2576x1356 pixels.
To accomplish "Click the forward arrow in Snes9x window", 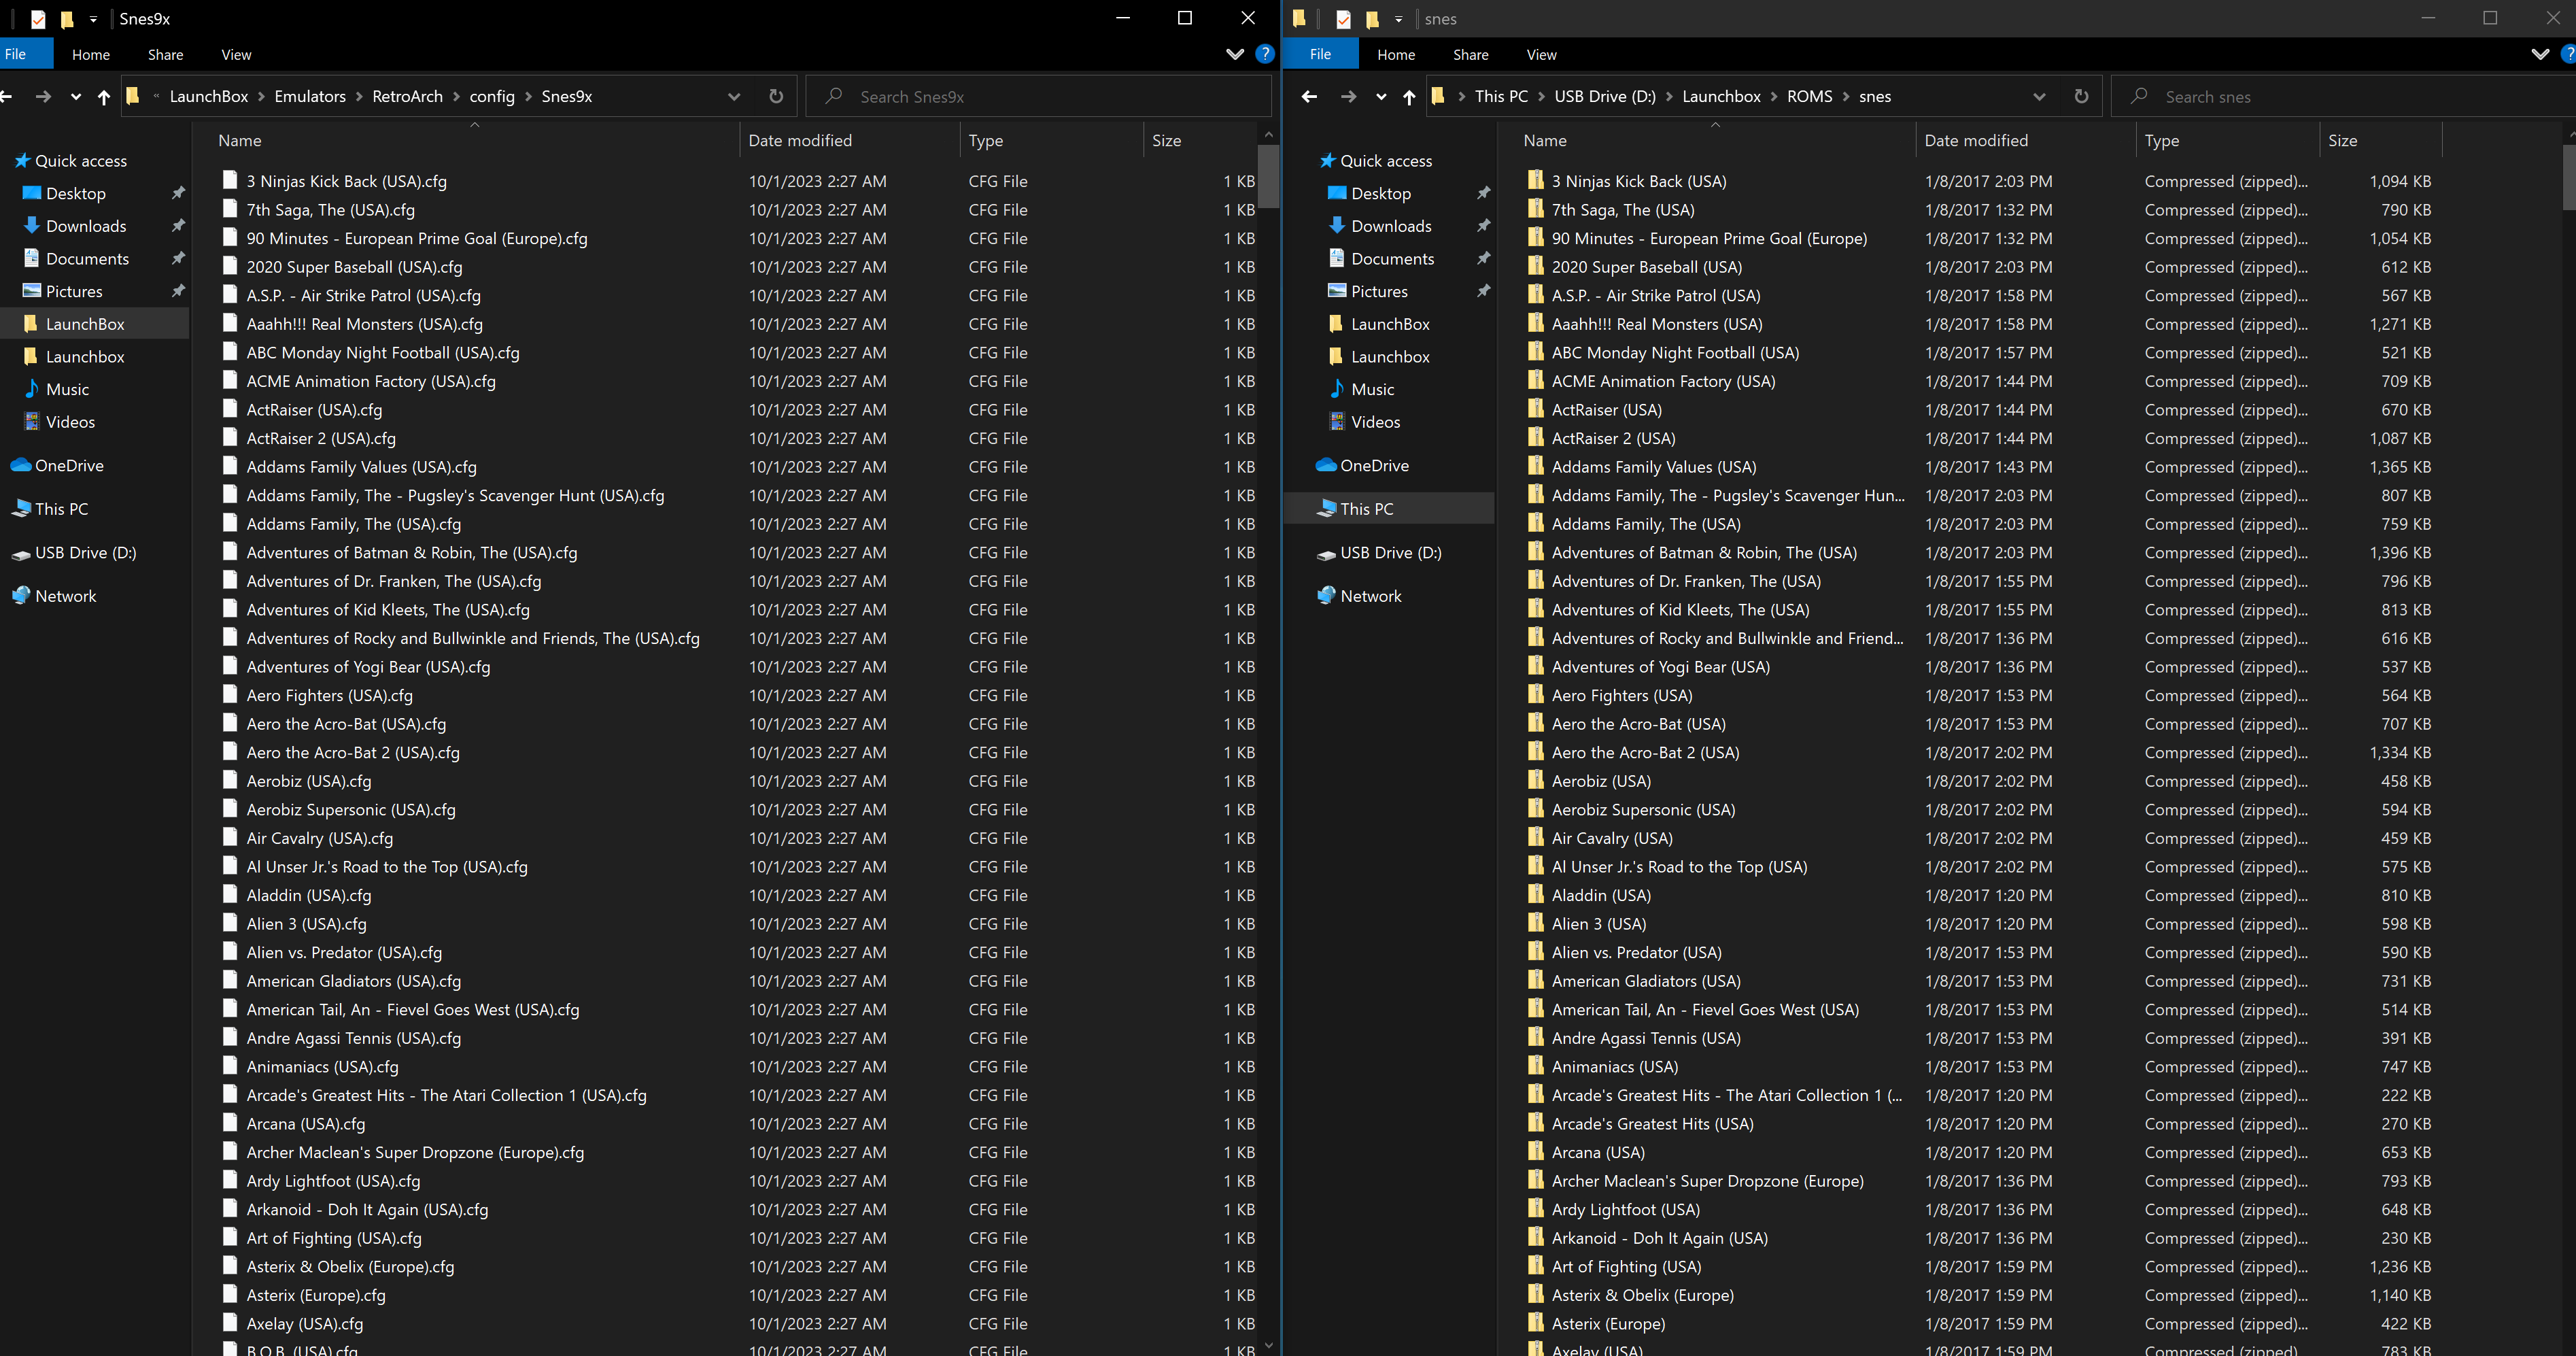I will pos(43,96).
